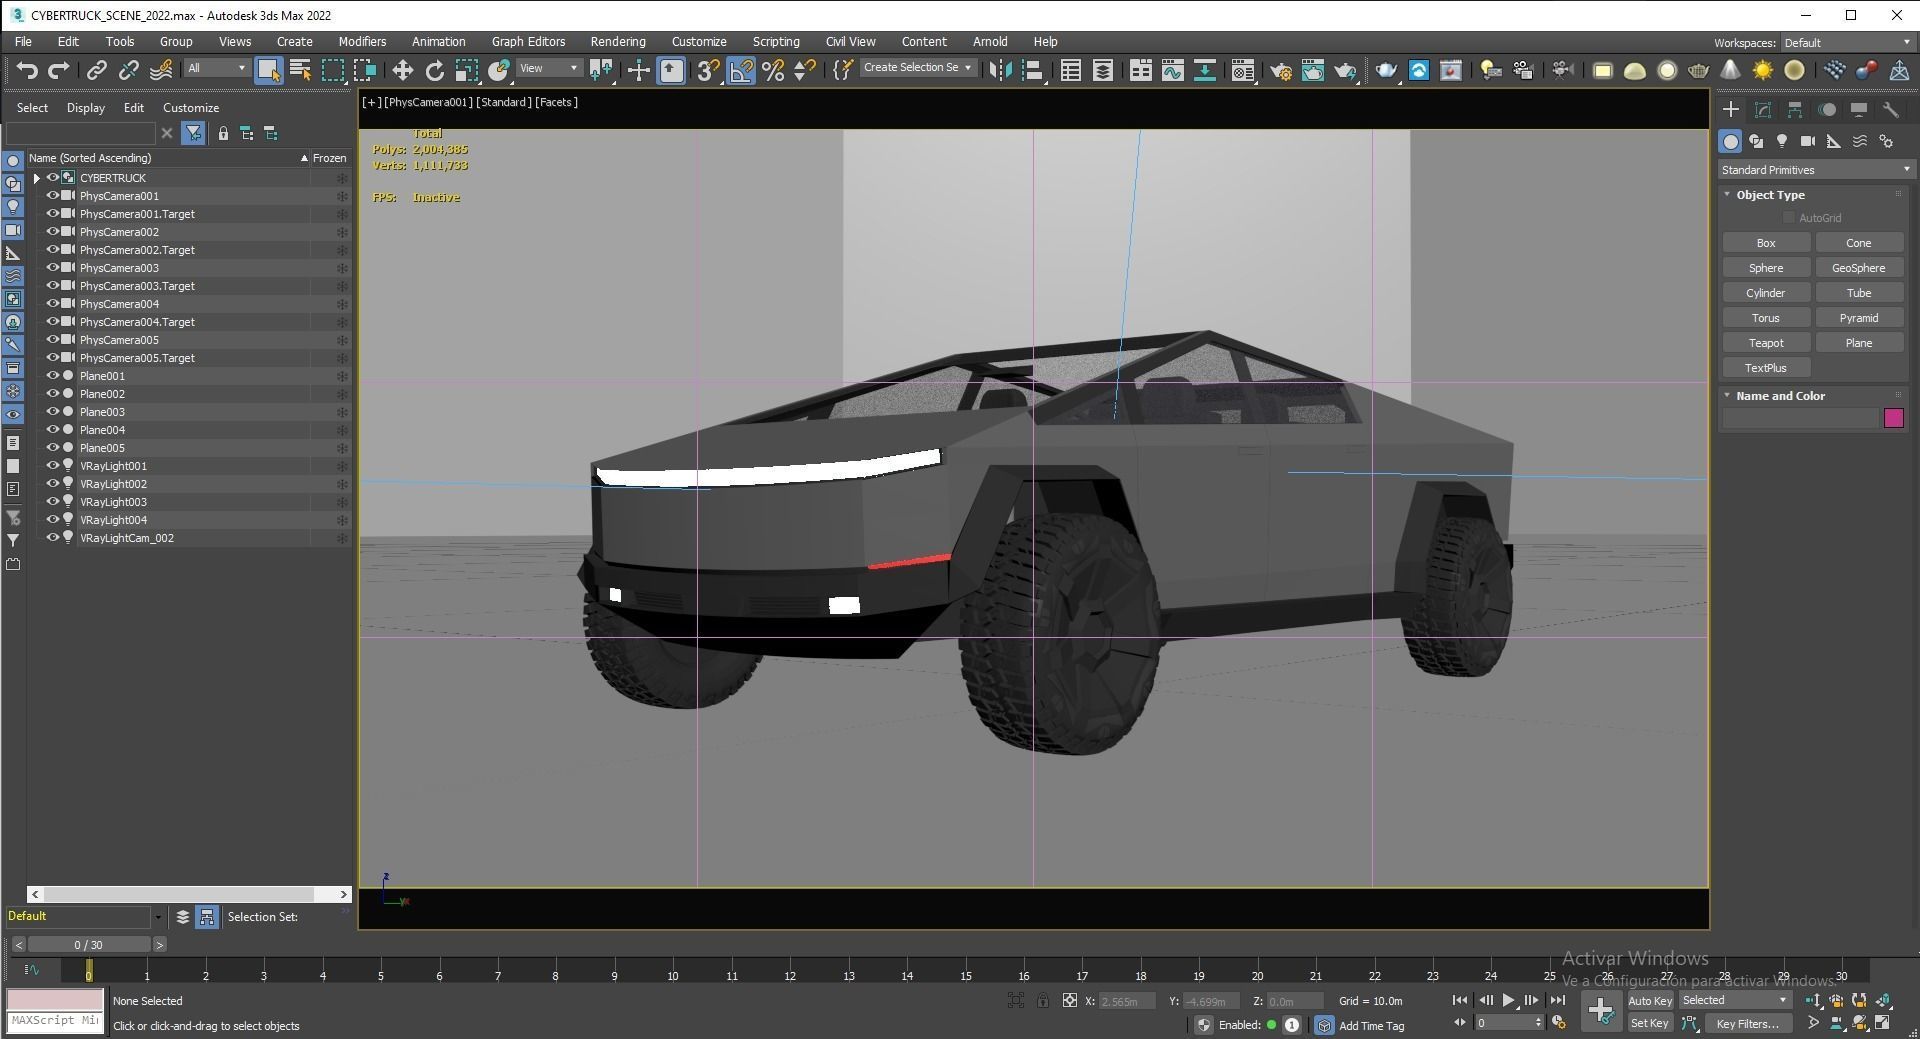Open Key Filters dialog
The width and height of the screenshot is (1920, 1039).
tap(1747, 1024)
